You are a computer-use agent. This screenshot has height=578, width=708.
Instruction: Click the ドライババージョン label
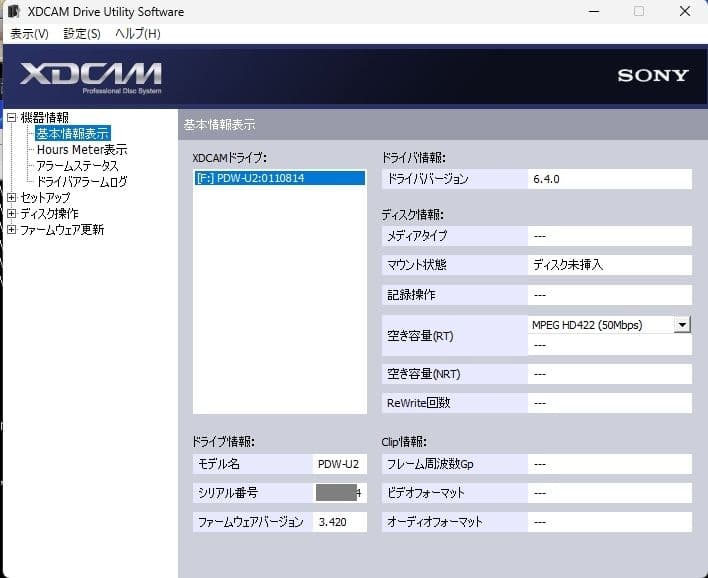point(428,179)
